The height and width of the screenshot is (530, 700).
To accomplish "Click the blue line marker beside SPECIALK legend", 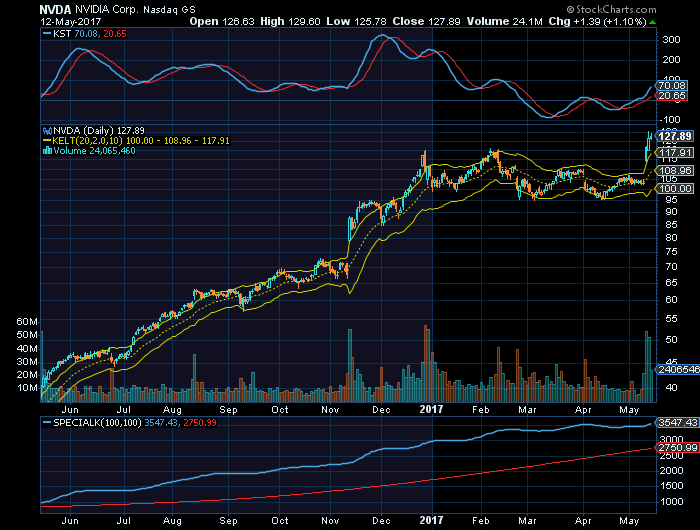I will [x=47, y=422].
